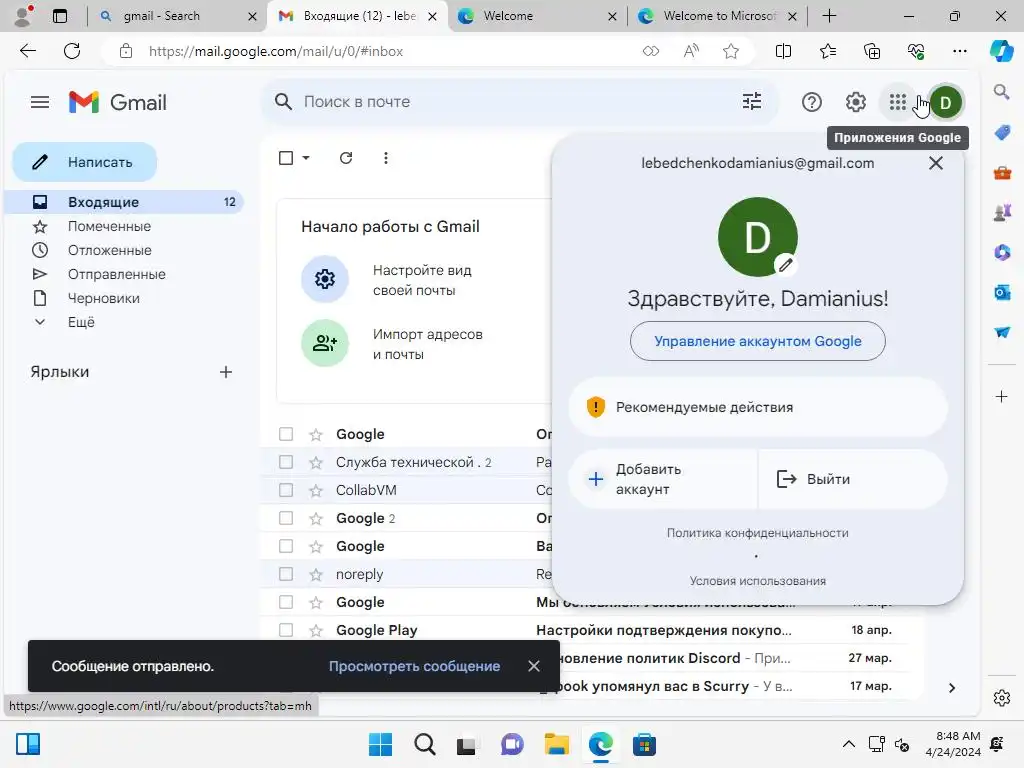The height and width of the screenshot is (768, 1024).
Task: Open the Gmail support help icon
Action: 811,102
